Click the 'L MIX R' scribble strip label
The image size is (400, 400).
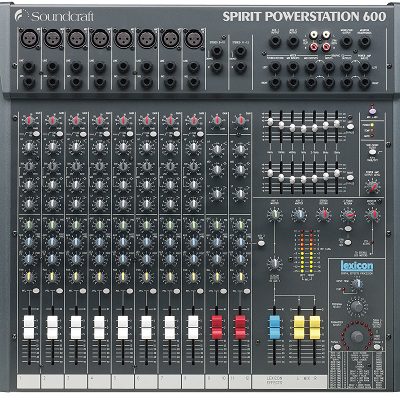coord(307,379)
